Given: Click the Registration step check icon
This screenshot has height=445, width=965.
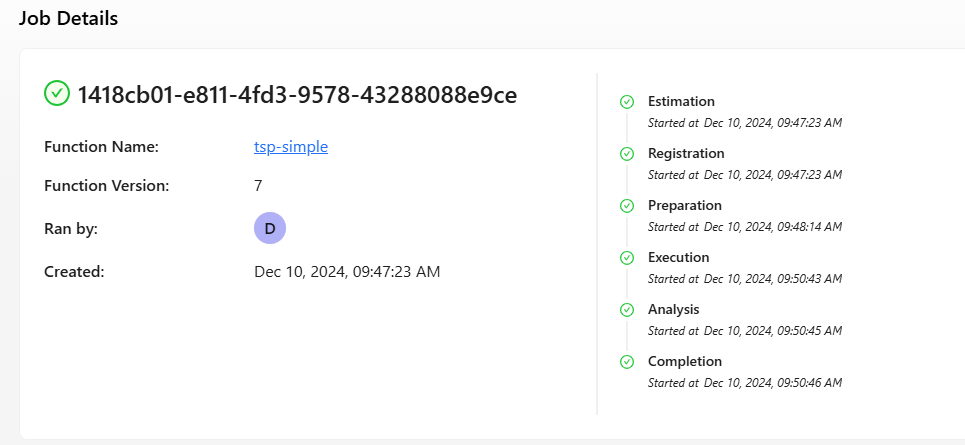Looking at the screenshot, I should 627,154.
